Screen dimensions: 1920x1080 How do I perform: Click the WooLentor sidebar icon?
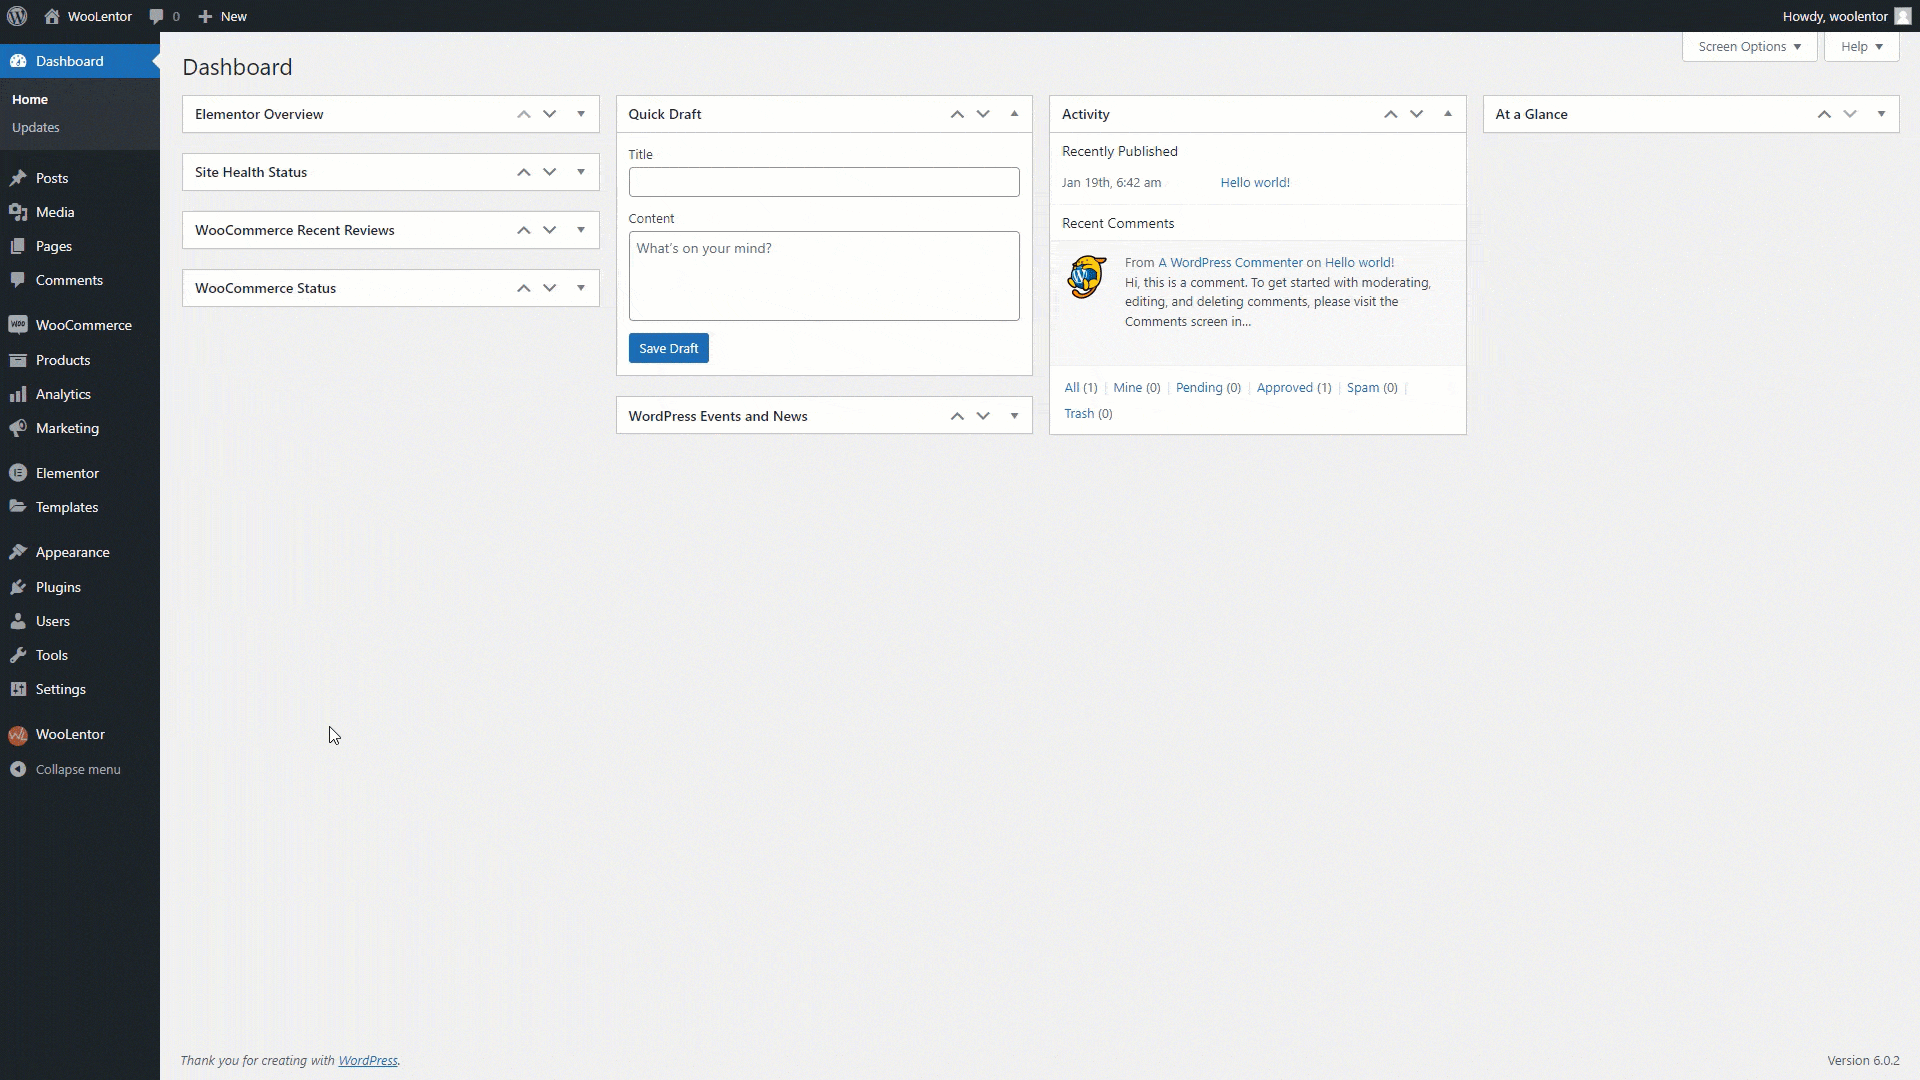pyautogui.click(x=17, y=735)
